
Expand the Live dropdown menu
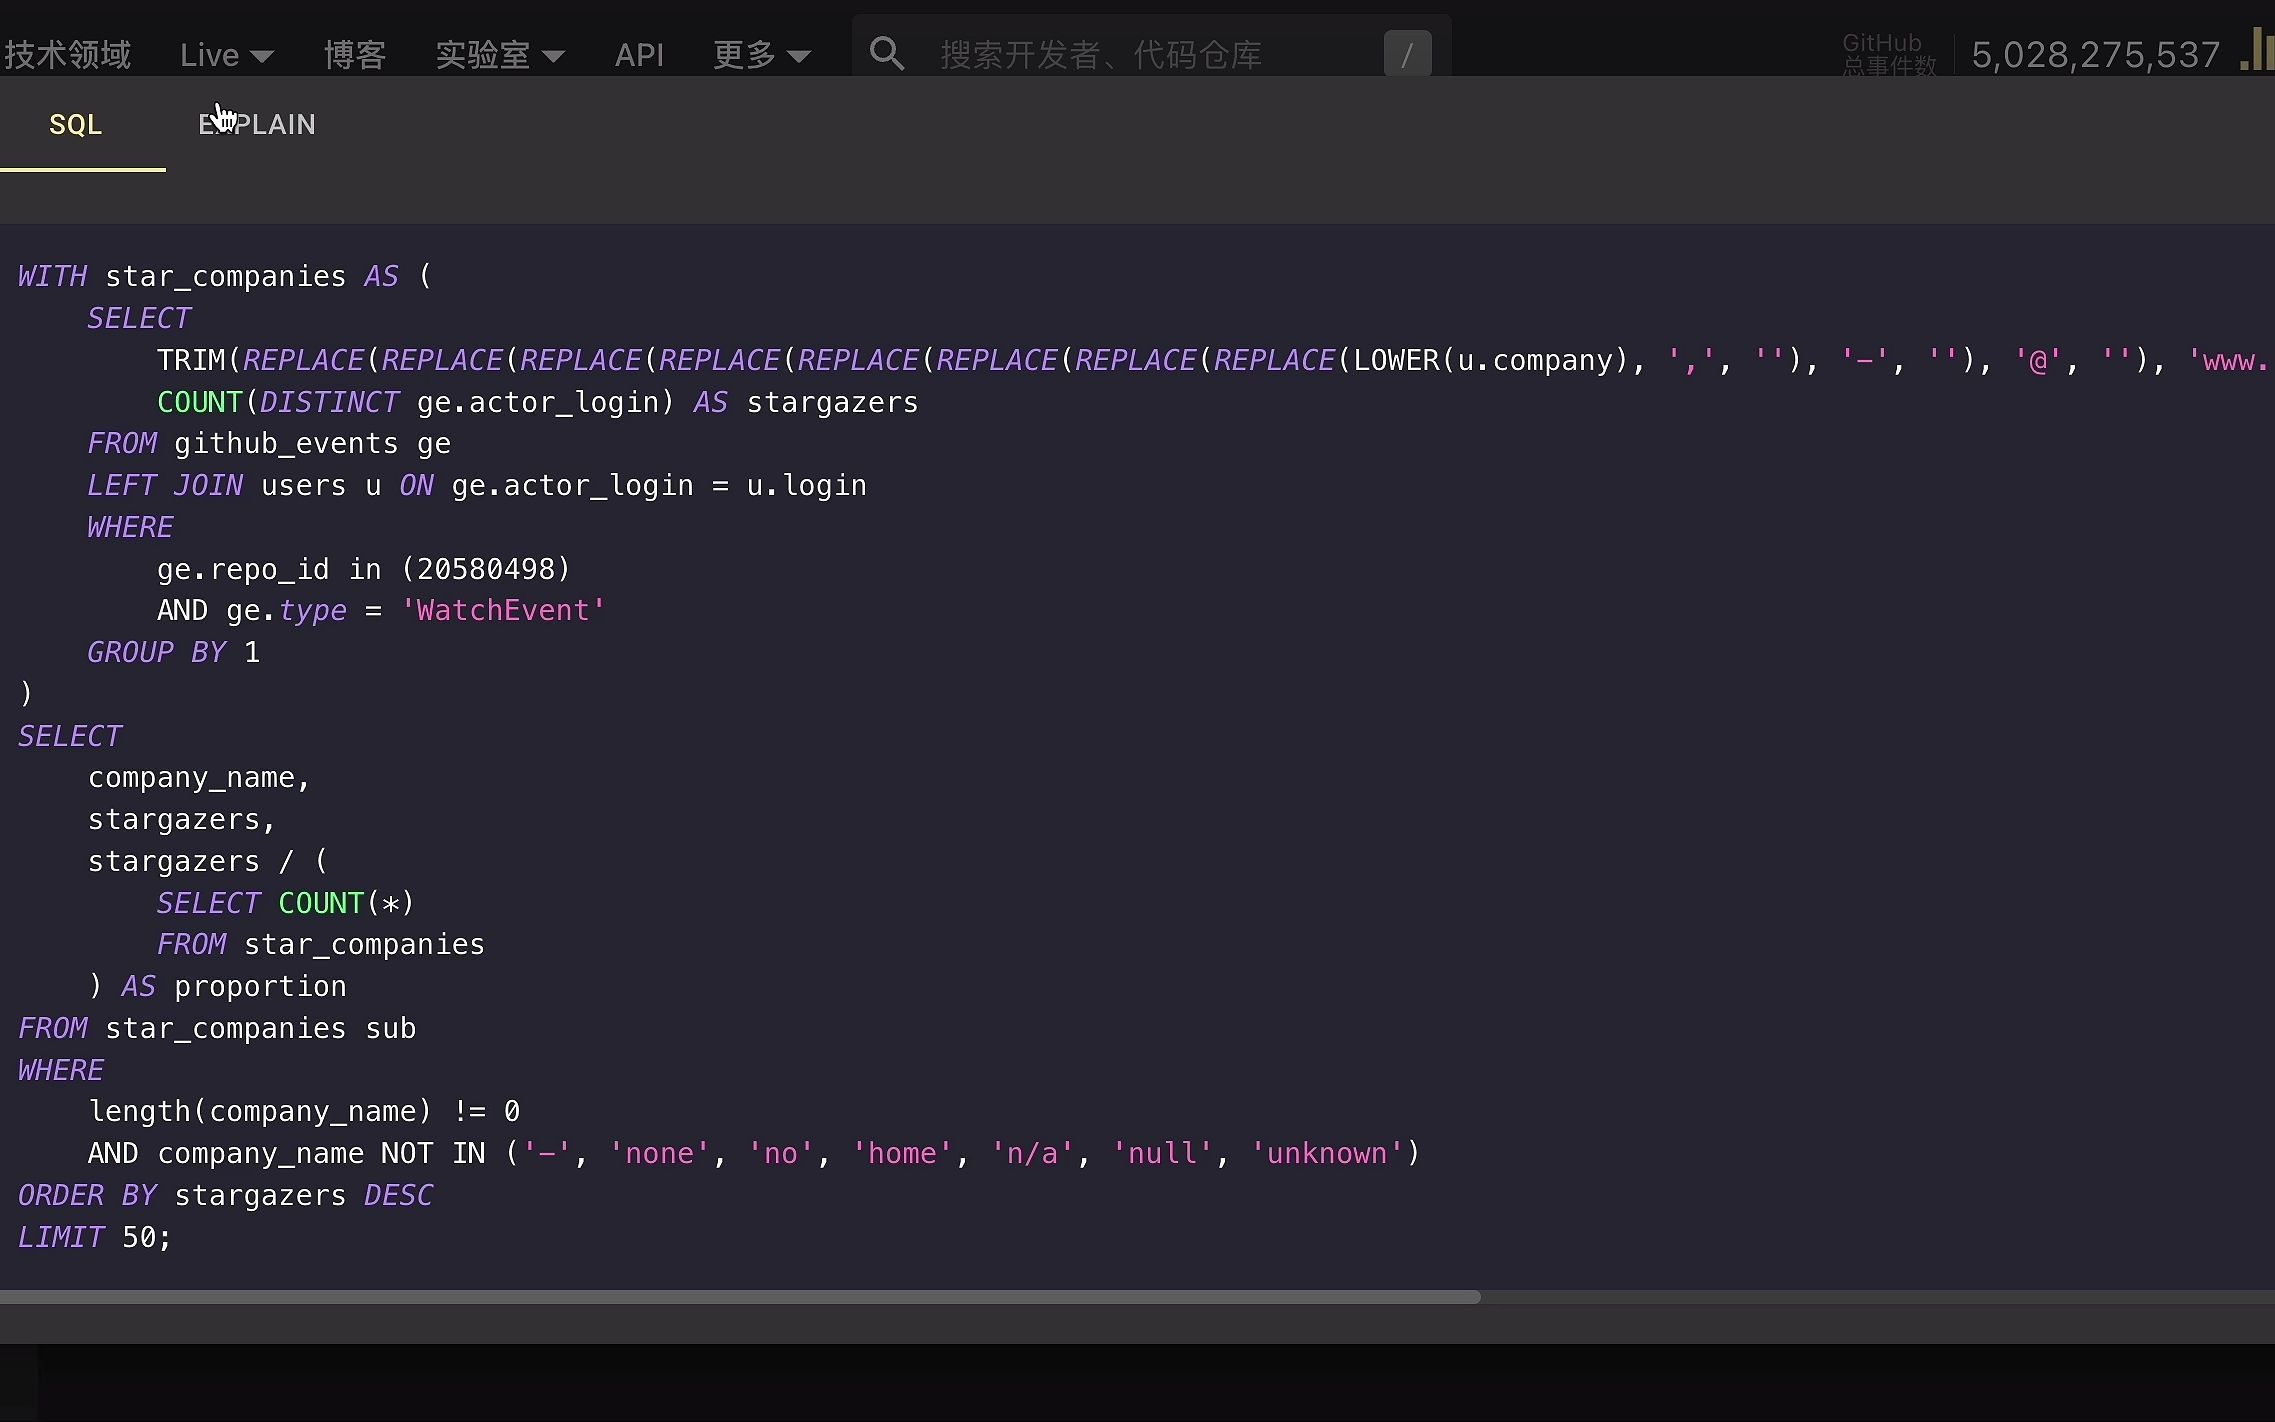tap(226, 54)
